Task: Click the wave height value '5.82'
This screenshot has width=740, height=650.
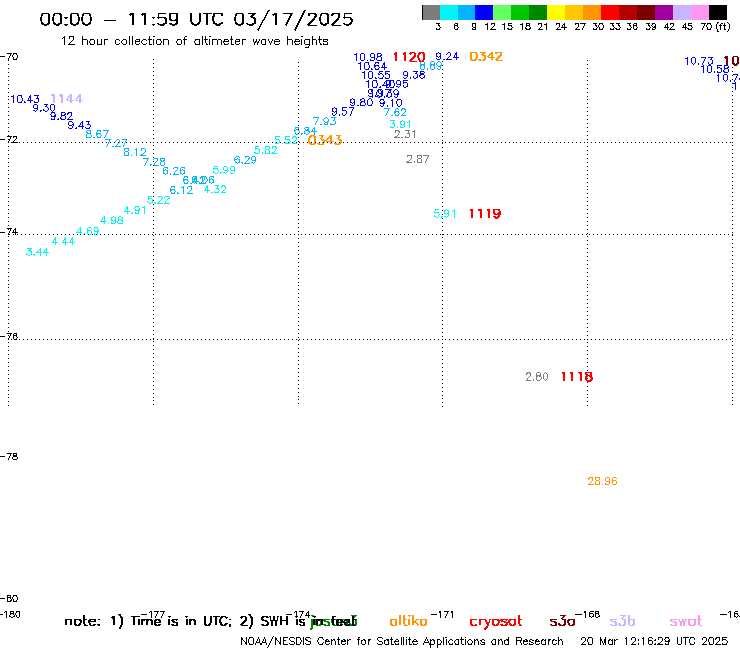Action: (266, 150)
